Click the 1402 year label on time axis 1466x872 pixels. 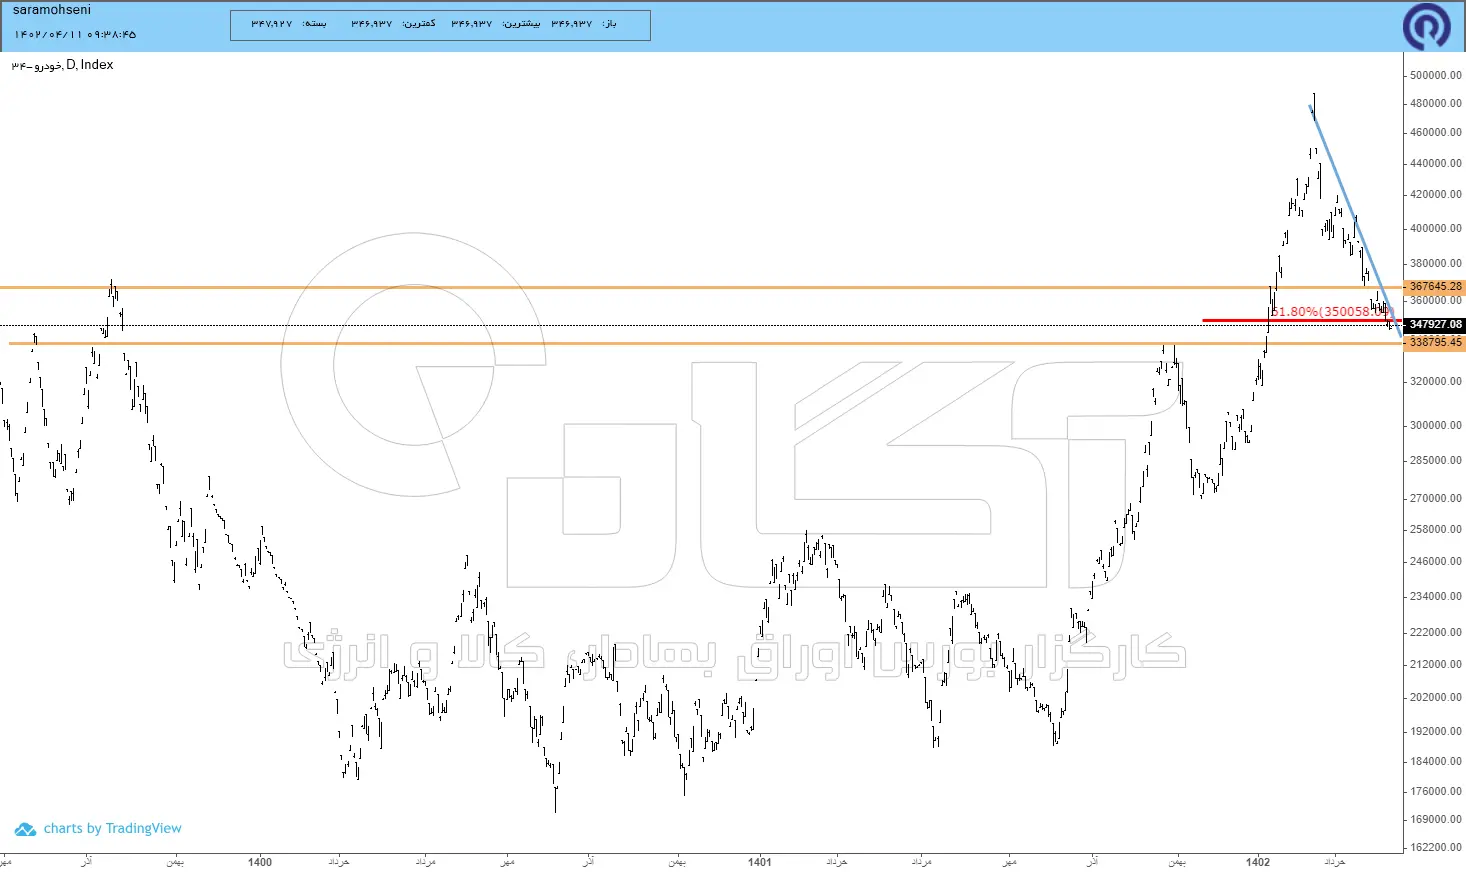[1258, 862]
